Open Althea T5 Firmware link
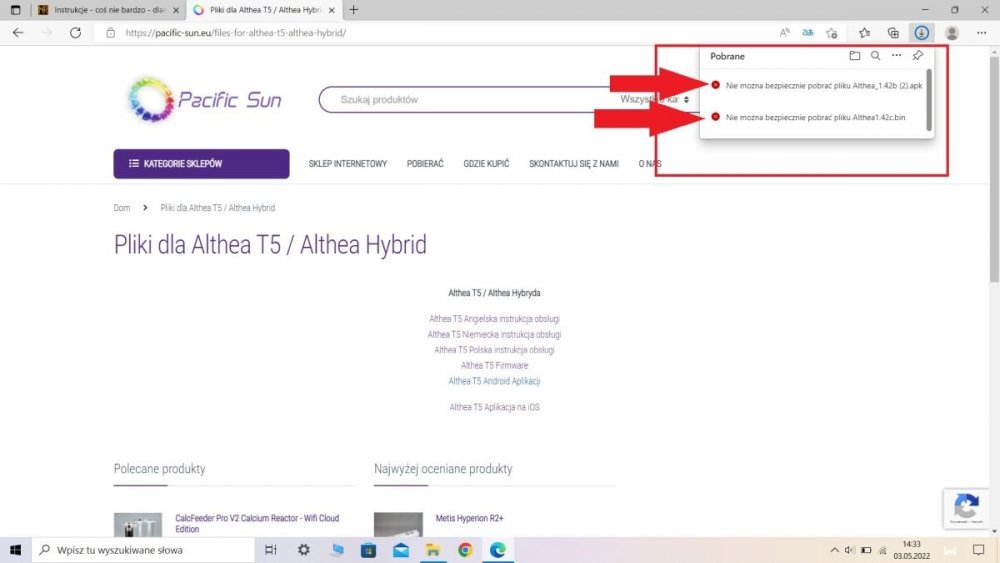 point(494,366)
